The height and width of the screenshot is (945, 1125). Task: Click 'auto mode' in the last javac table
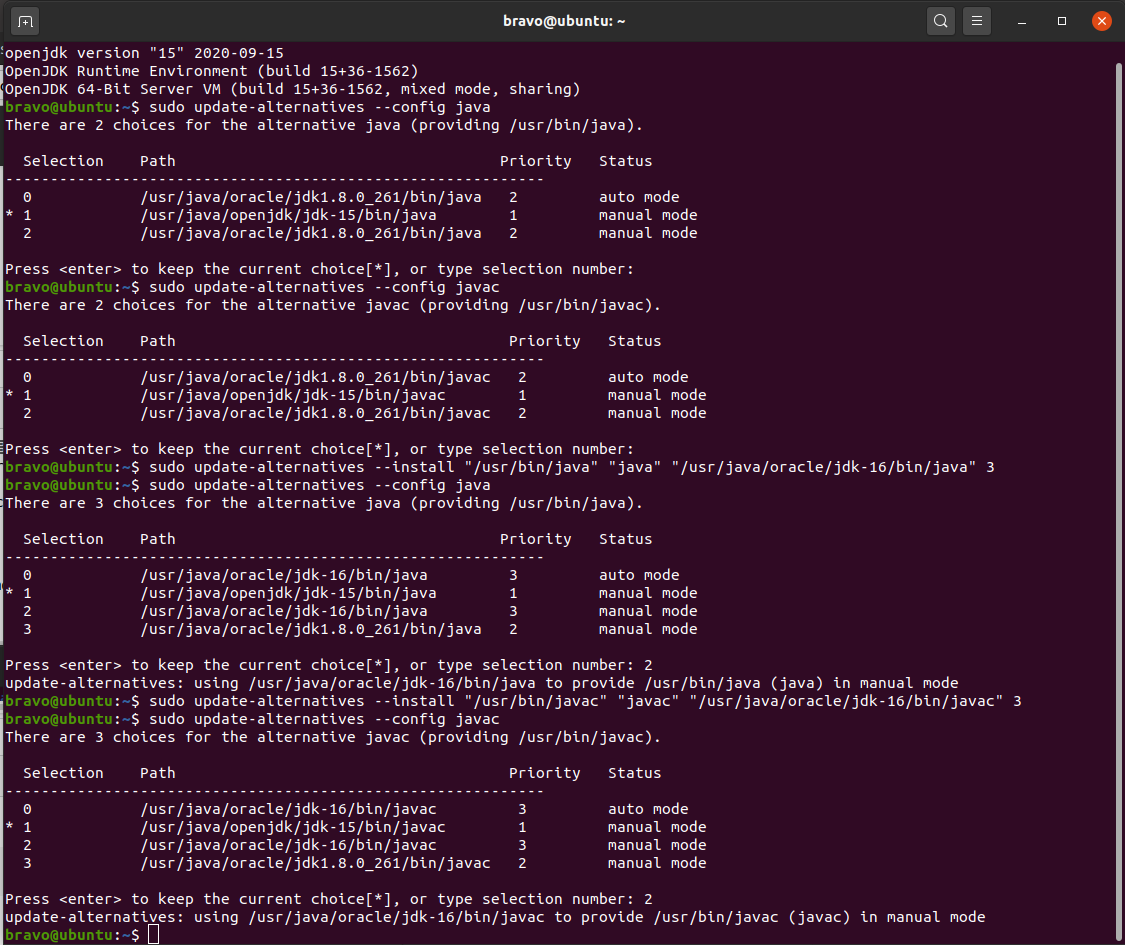click(x=648, y=809)
